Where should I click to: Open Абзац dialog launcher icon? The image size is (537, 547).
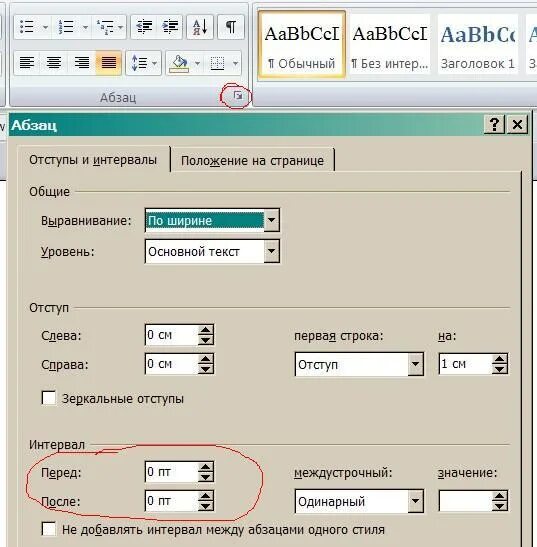tap(238, 96)
